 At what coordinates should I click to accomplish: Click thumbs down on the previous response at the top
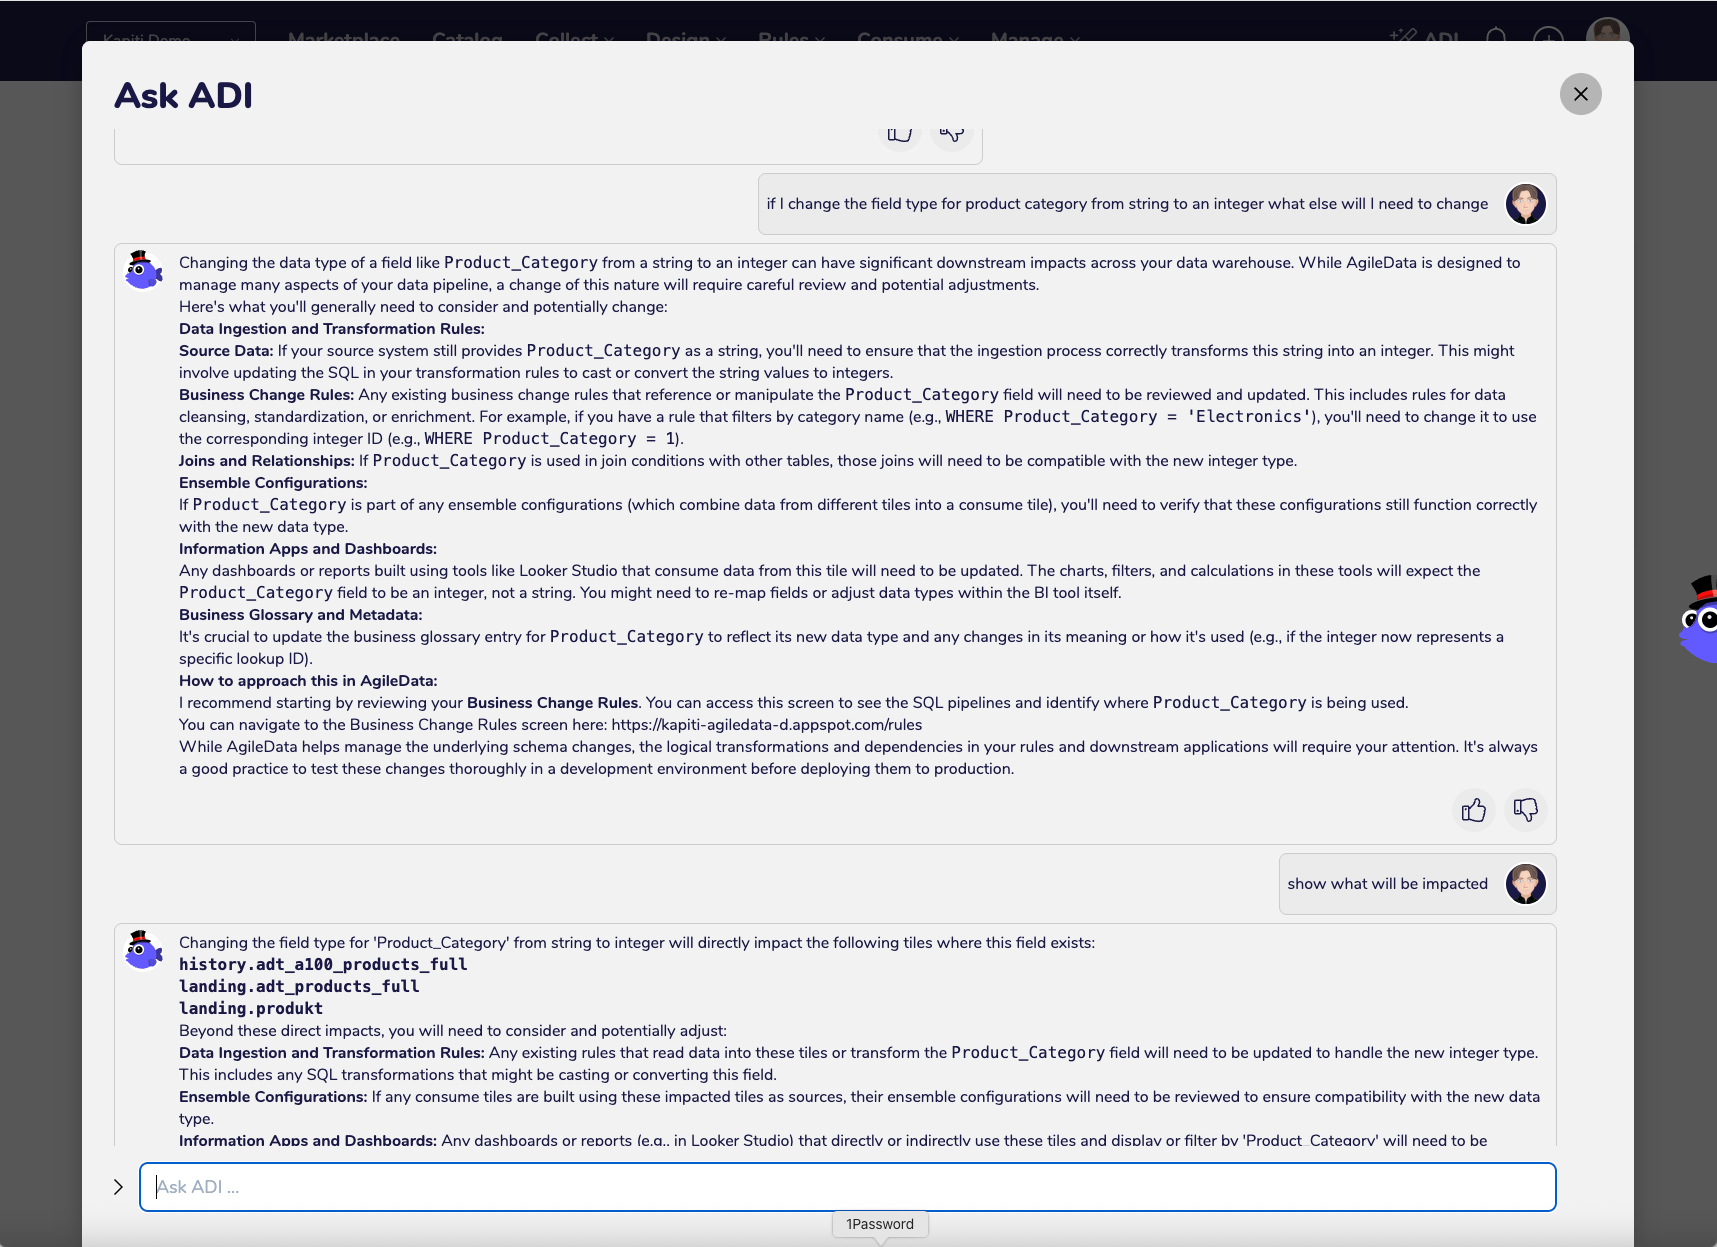pos(952,134)
